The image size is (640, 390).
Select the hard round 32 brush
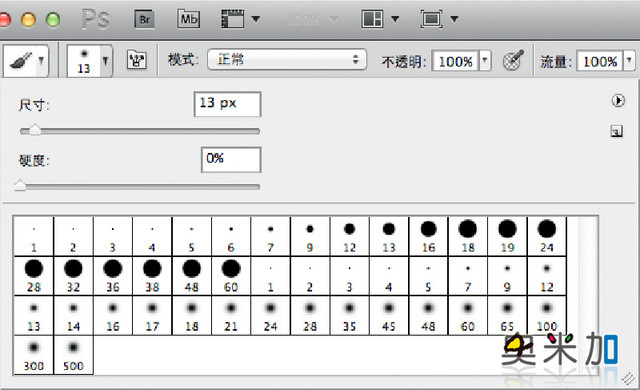pyautogui.click(x=73, y=276)
